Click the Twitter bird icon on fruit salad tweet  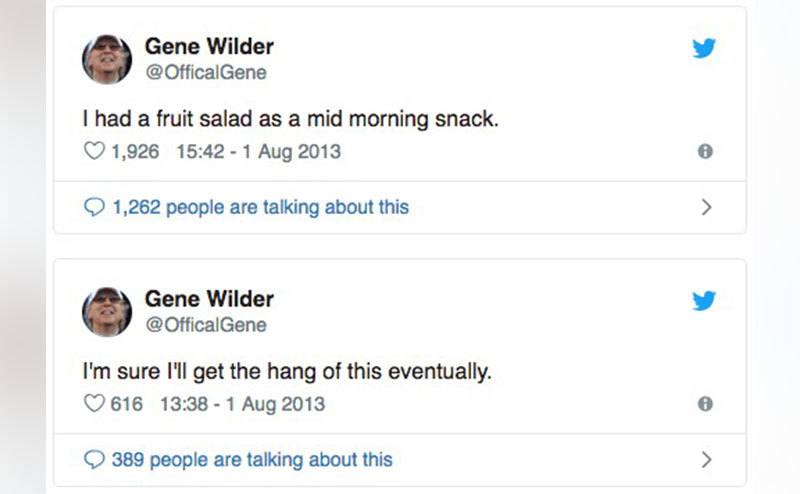tap(704, 48)
